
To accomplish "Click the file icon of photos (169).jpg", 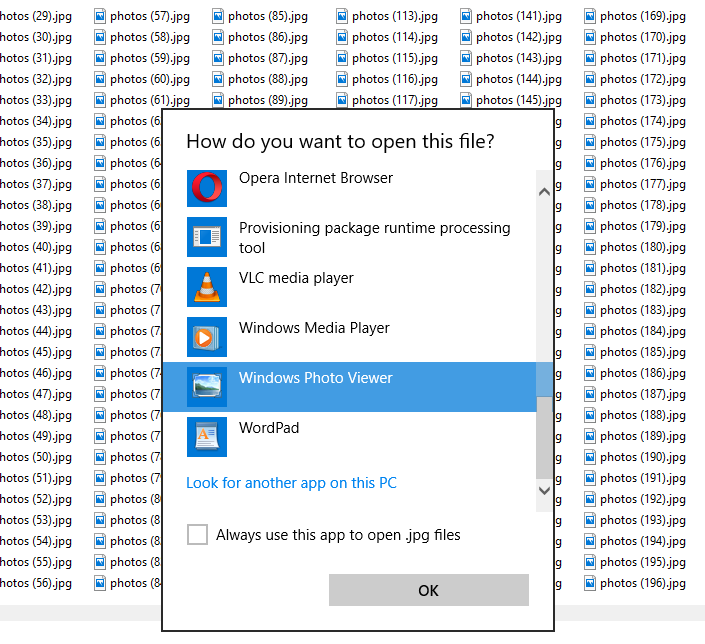I will 590,17.
